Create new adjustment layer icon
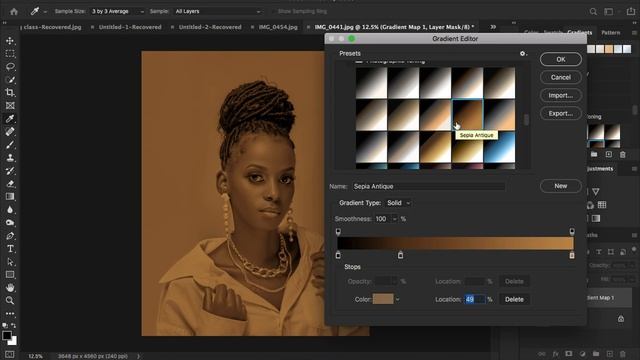Image resolution: width=640 pixels, height=360 pixels. click(582, 354)
